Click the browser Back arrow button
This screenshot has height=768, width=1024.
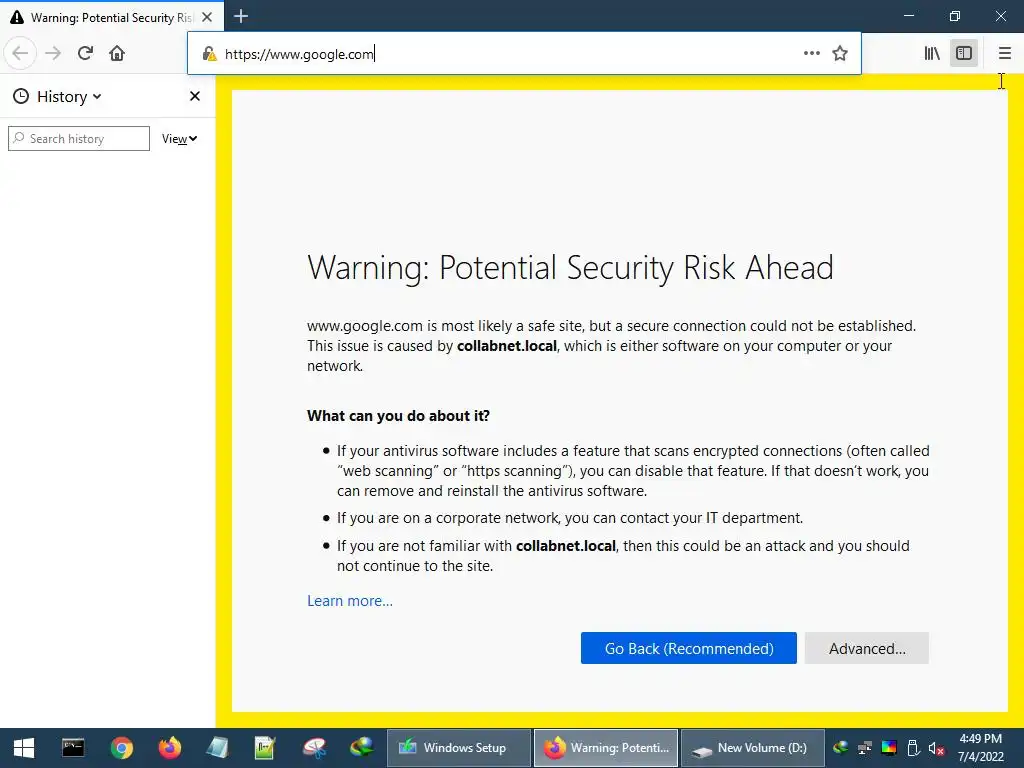coord(20,54)
